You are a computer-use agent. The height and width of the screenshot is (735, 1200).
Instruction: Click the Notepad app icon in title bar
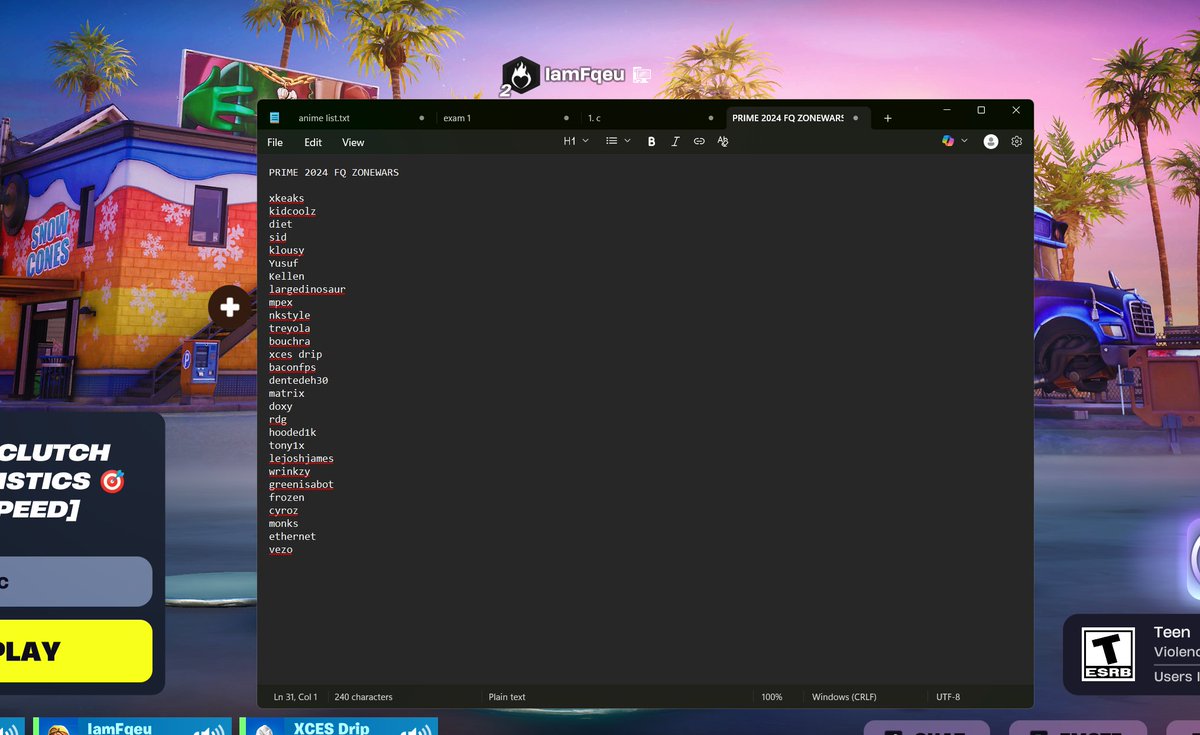coord(274,118)
